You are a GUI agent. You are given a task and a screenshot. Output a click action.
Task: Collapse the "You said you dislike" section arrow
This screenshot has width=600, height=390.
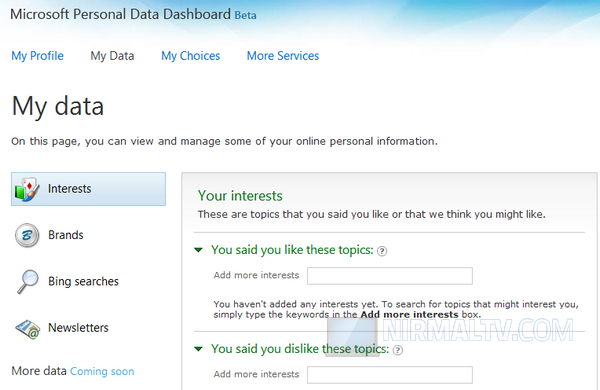[198, 349]
